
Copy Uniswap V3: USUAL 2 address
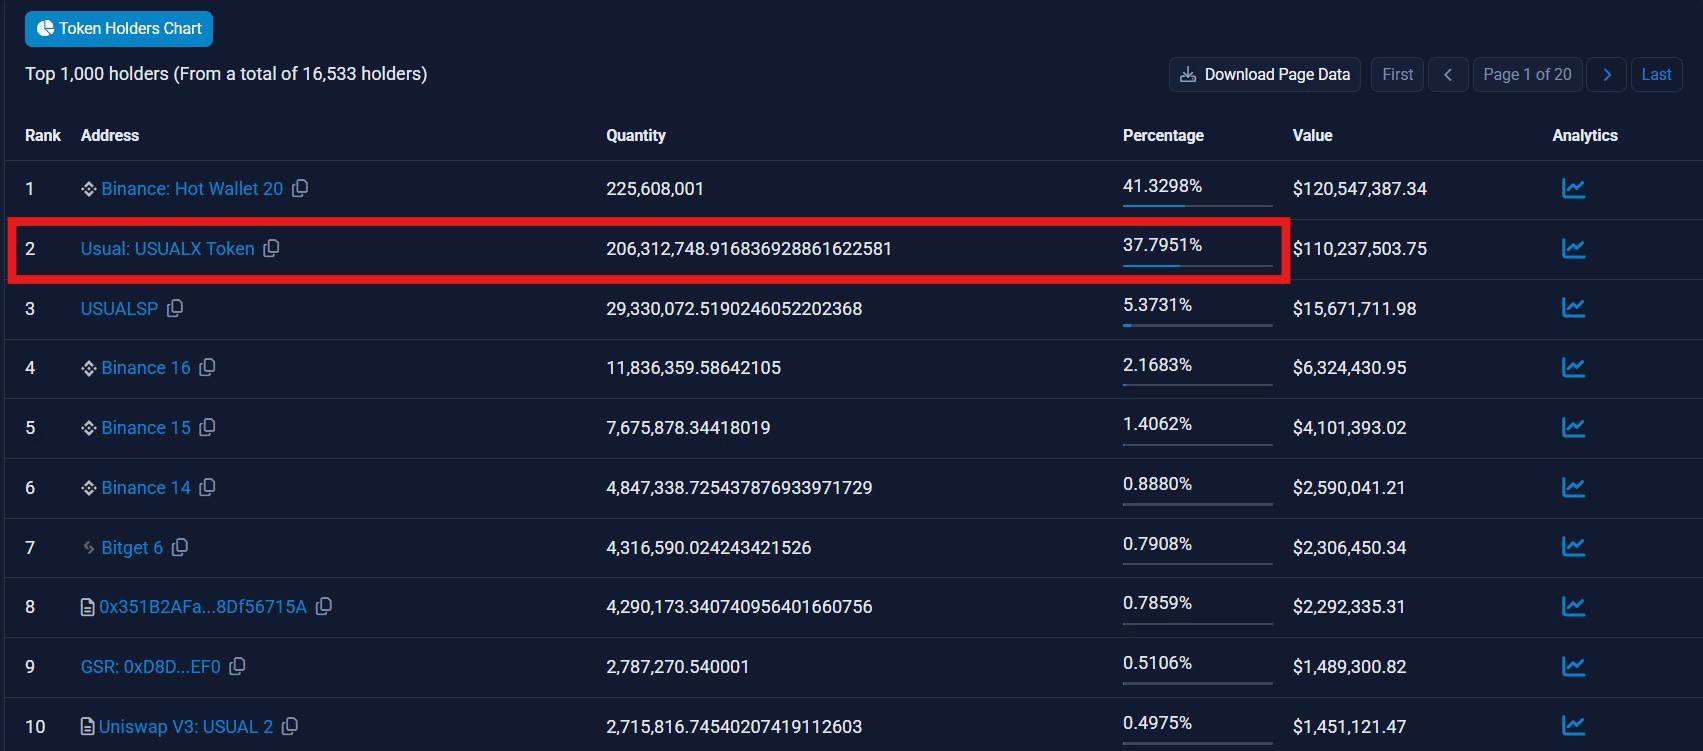click(290, 726)
